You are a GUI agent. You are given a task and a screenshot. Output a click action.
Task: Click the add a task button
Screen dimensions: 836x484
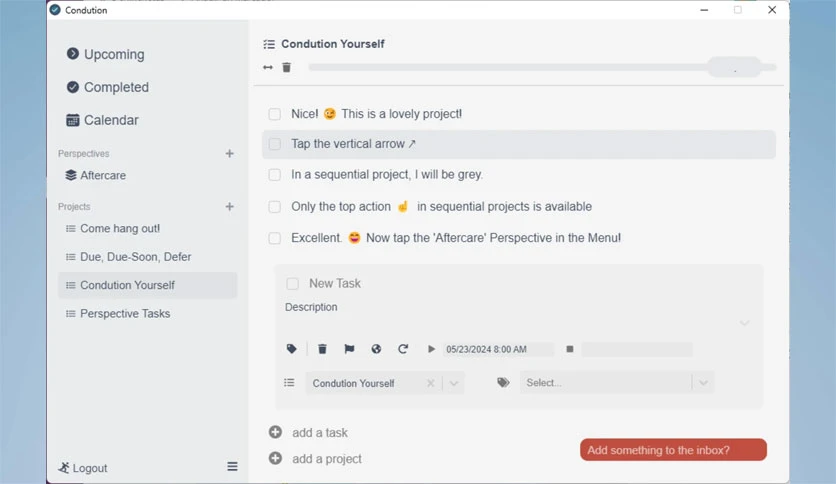[308, 432]
